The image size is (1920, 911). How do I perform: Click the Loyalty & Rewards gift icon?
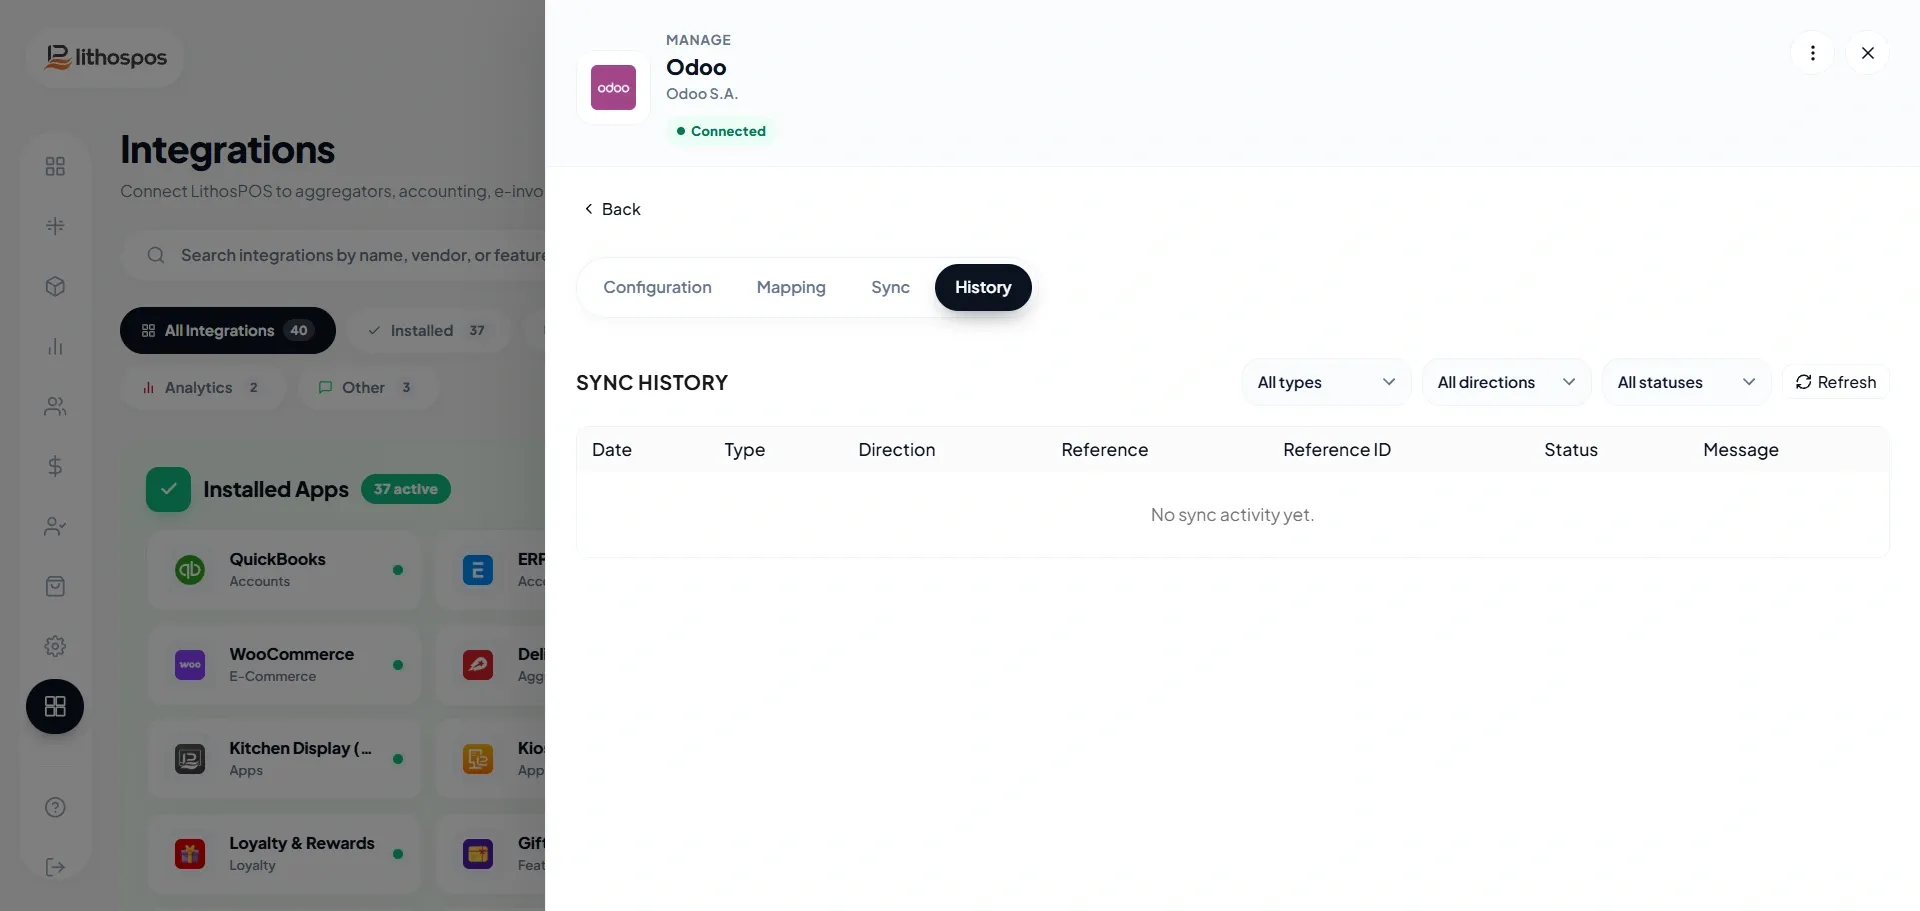click(190, 854)
